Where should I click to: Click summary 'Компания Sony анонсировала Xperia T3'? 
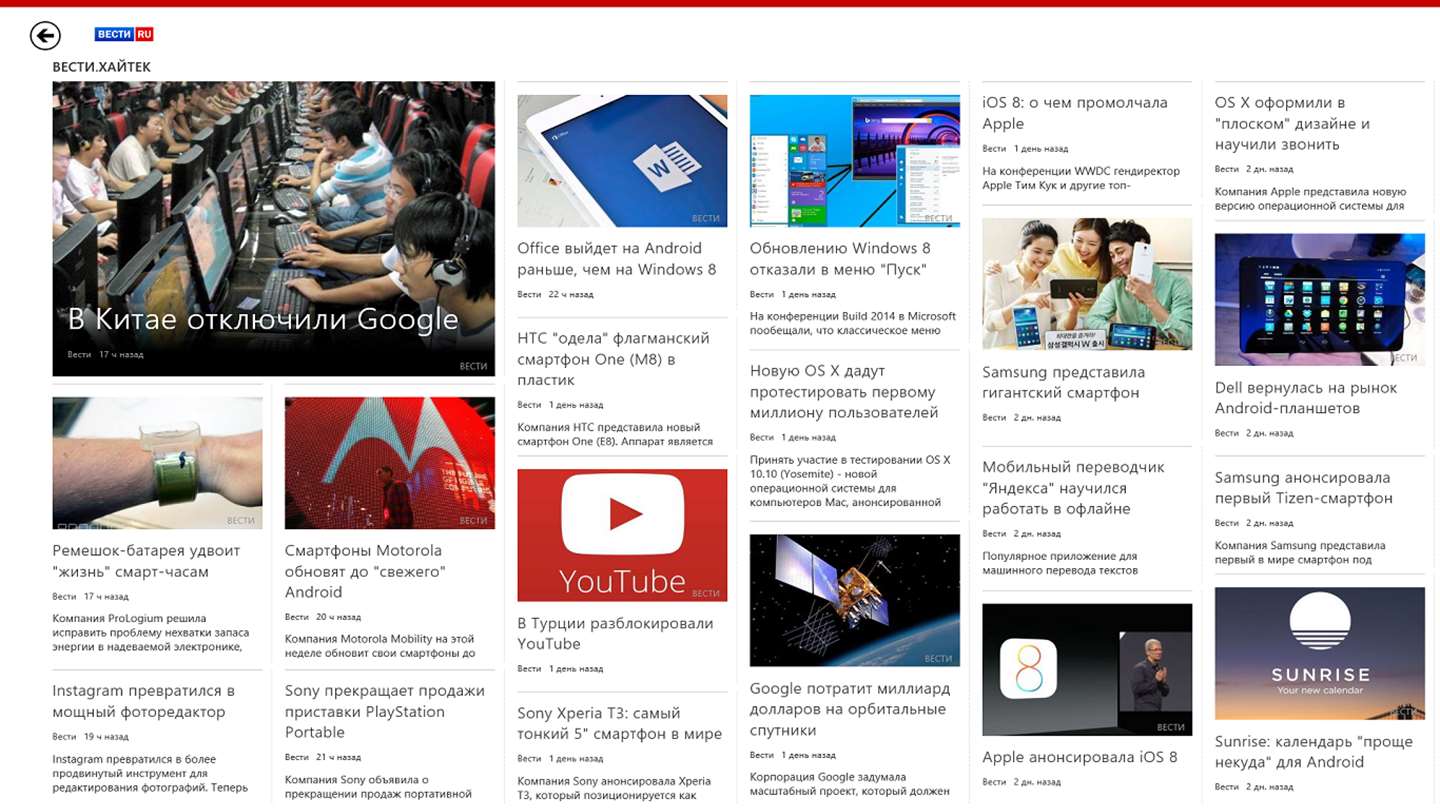point(614,788)
